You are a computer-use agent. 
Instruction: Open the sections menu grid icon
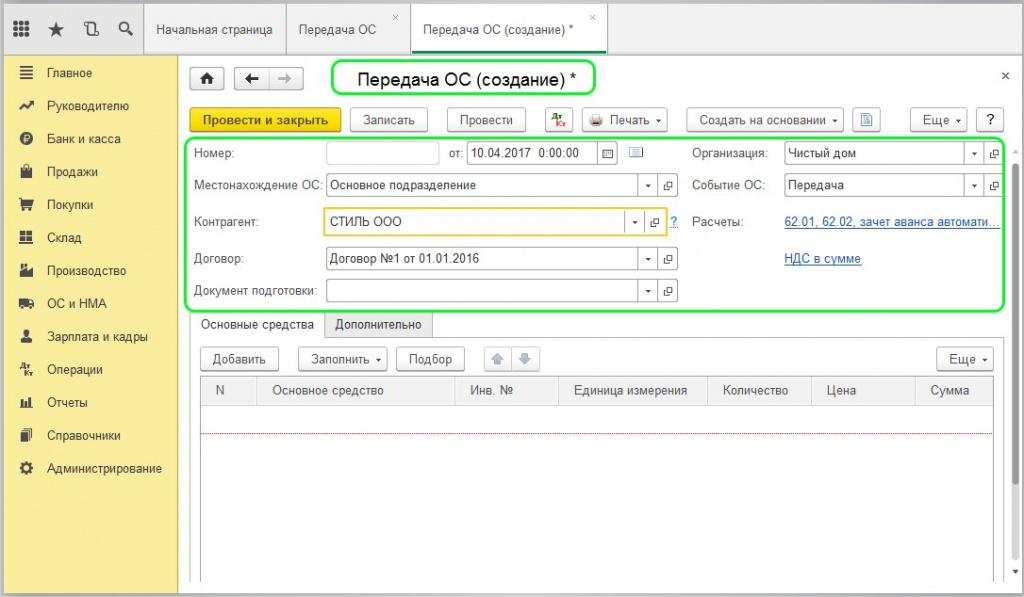click(21, 29)
